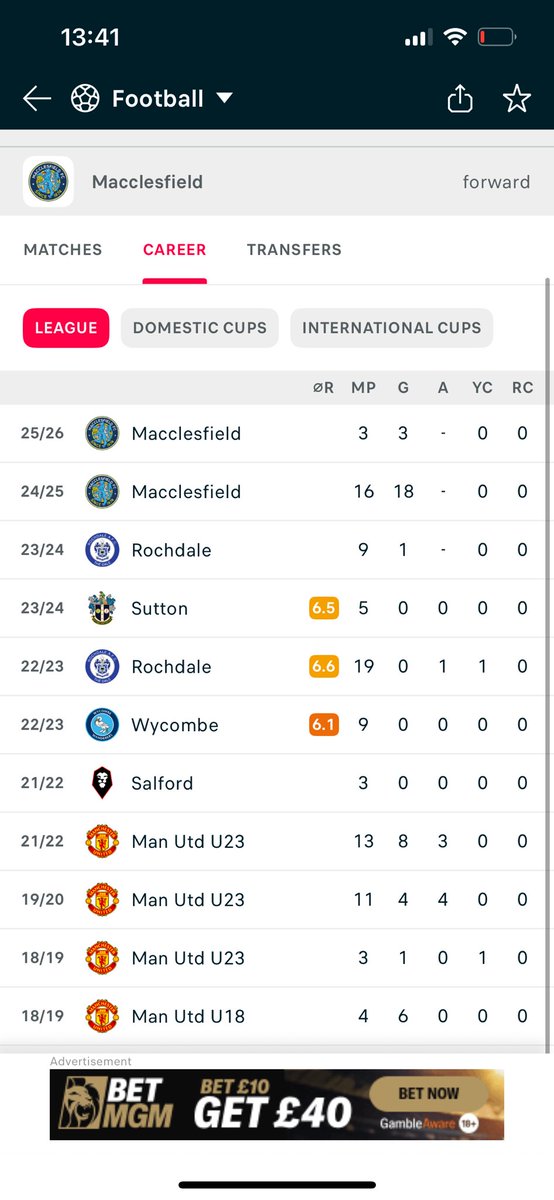Open the CAREER tab

coord(175,249)
